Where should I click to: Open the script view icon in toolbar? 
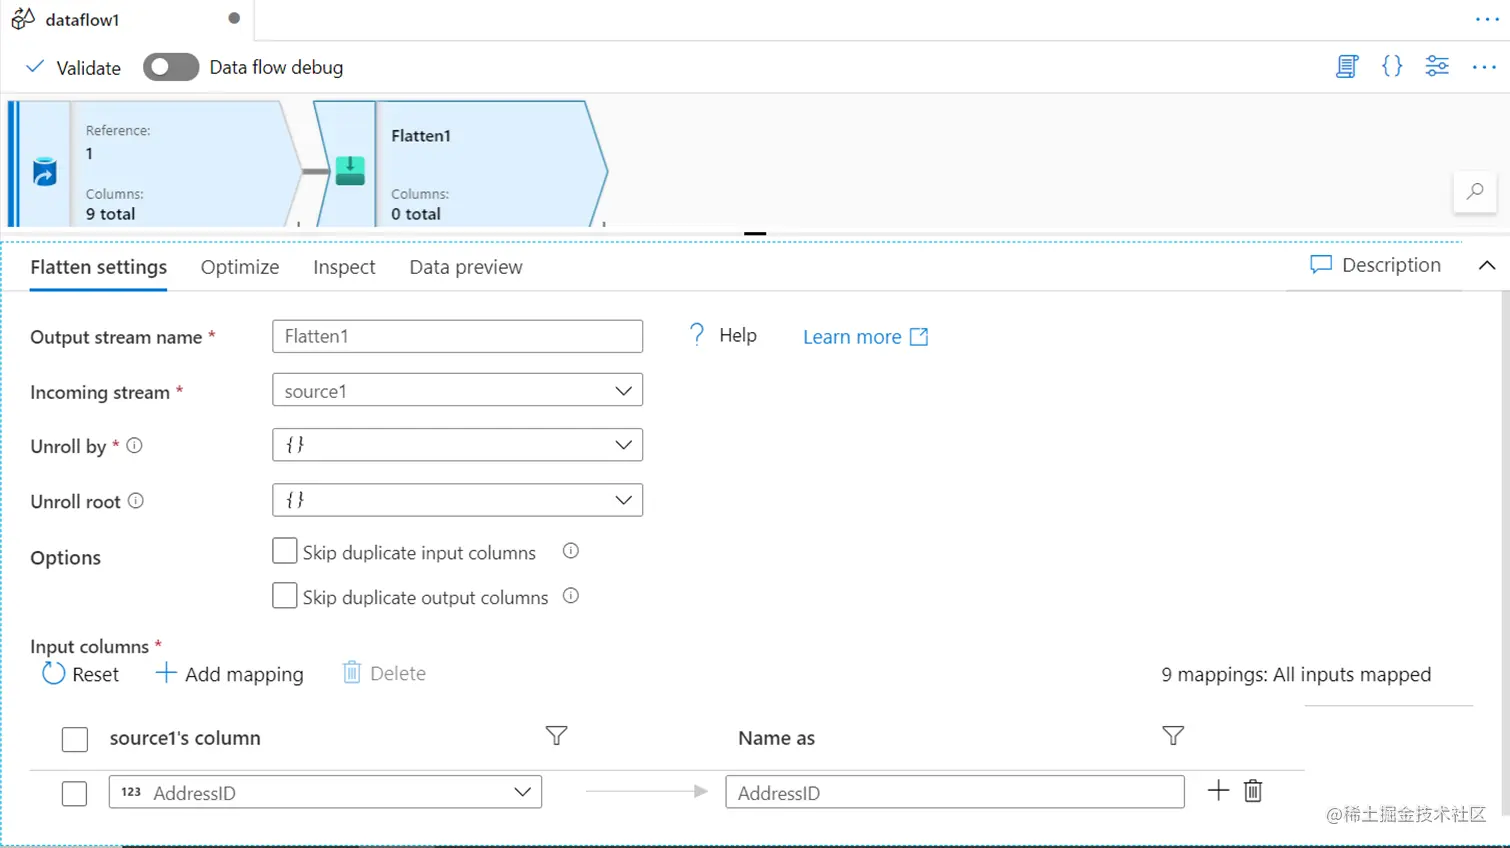click(1347, 67)
